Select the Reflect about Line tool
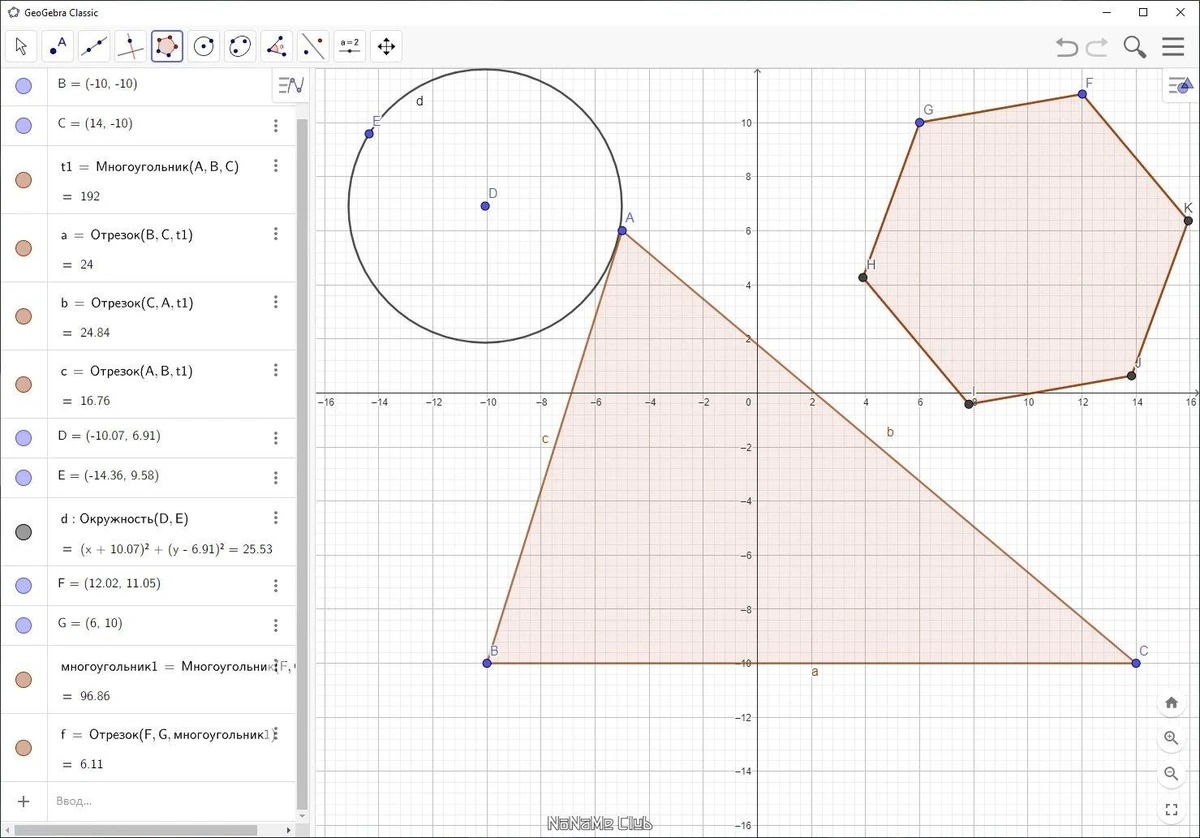Image resolution: width=1200 pixels, height=838 pixels. point(313,46)
